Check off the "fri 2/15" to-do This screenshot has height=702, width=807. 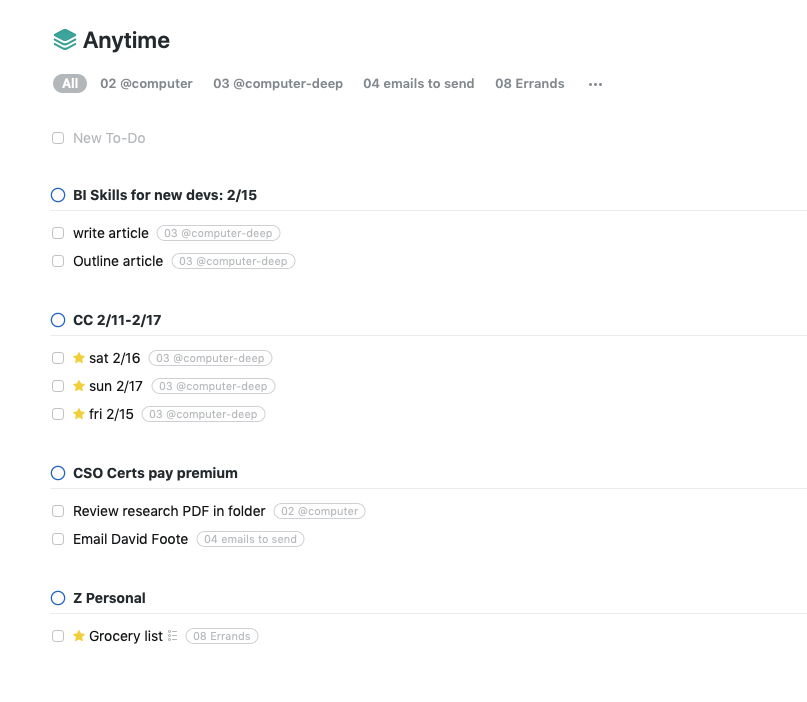58,413
